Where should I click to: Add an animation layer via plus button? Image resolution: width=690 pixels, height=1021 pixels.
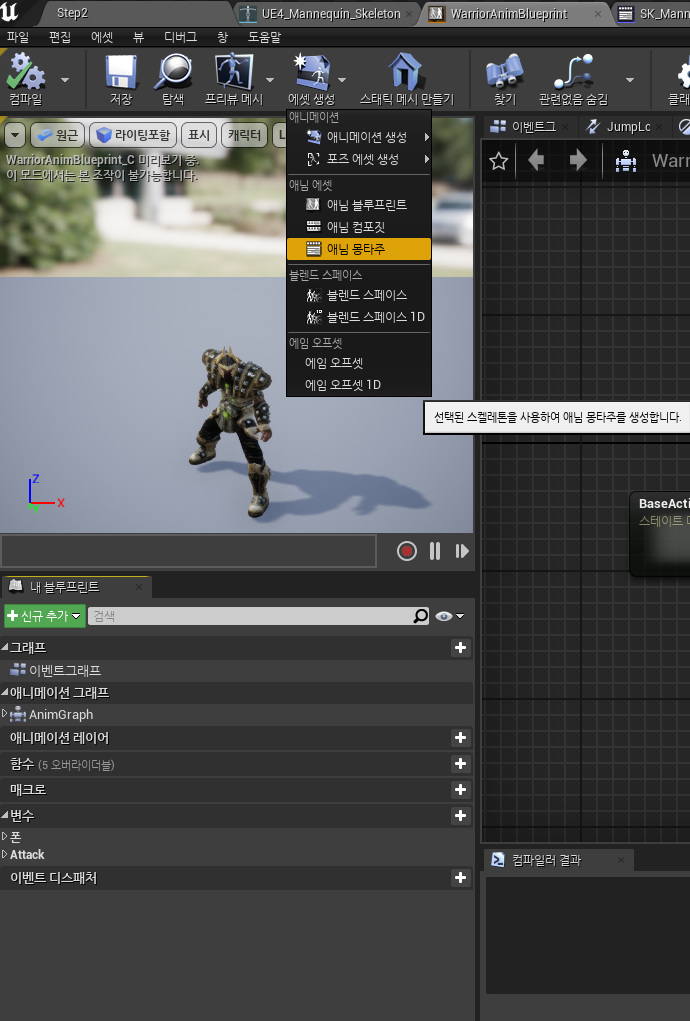460,738
